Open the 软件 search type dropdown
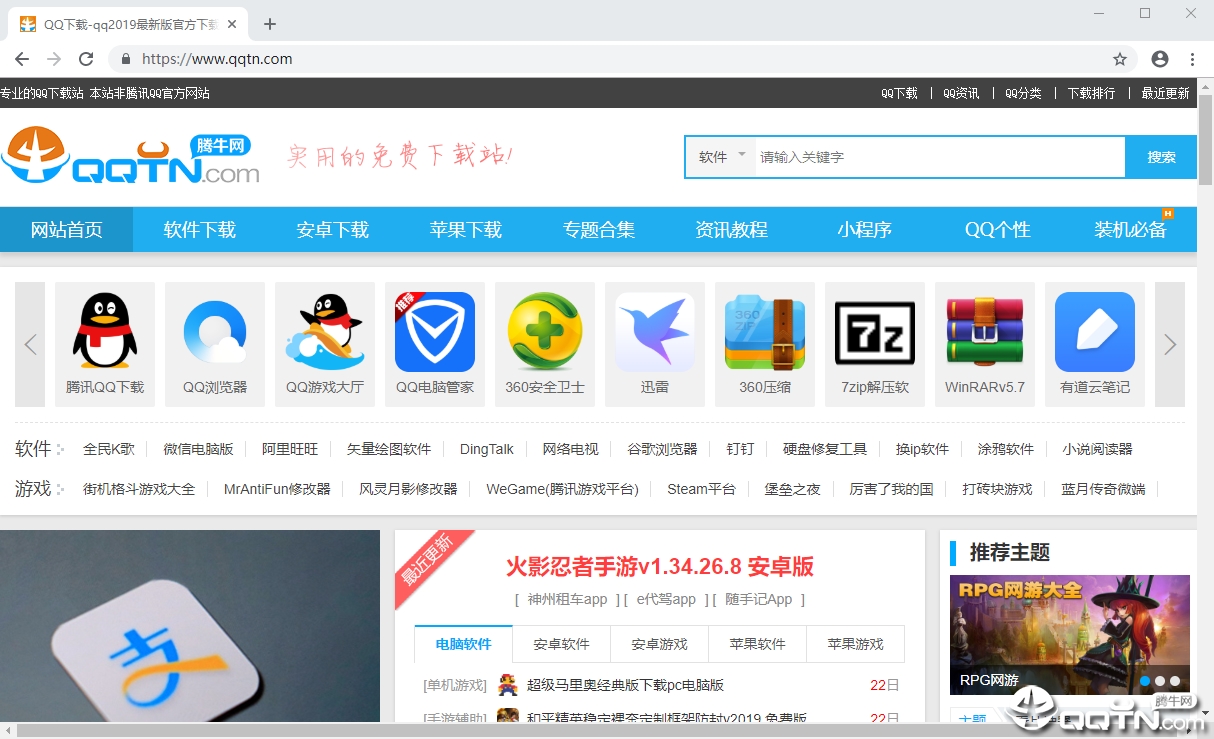This screenshot has height=739, width=1214. (721, 157)
